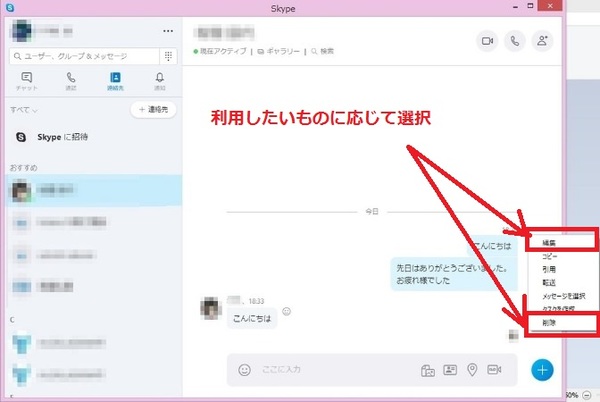
Task: Click the 18:33 timestamp on received message
Action: [x=256, y=301]
